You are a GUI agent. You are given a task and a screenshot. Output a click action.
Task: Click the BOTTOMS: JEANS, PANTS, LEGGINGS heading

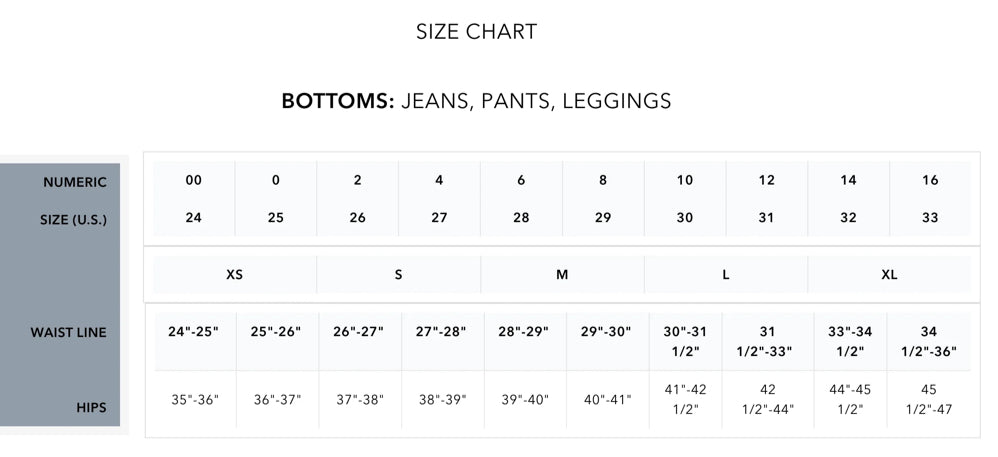click(477, 101)
